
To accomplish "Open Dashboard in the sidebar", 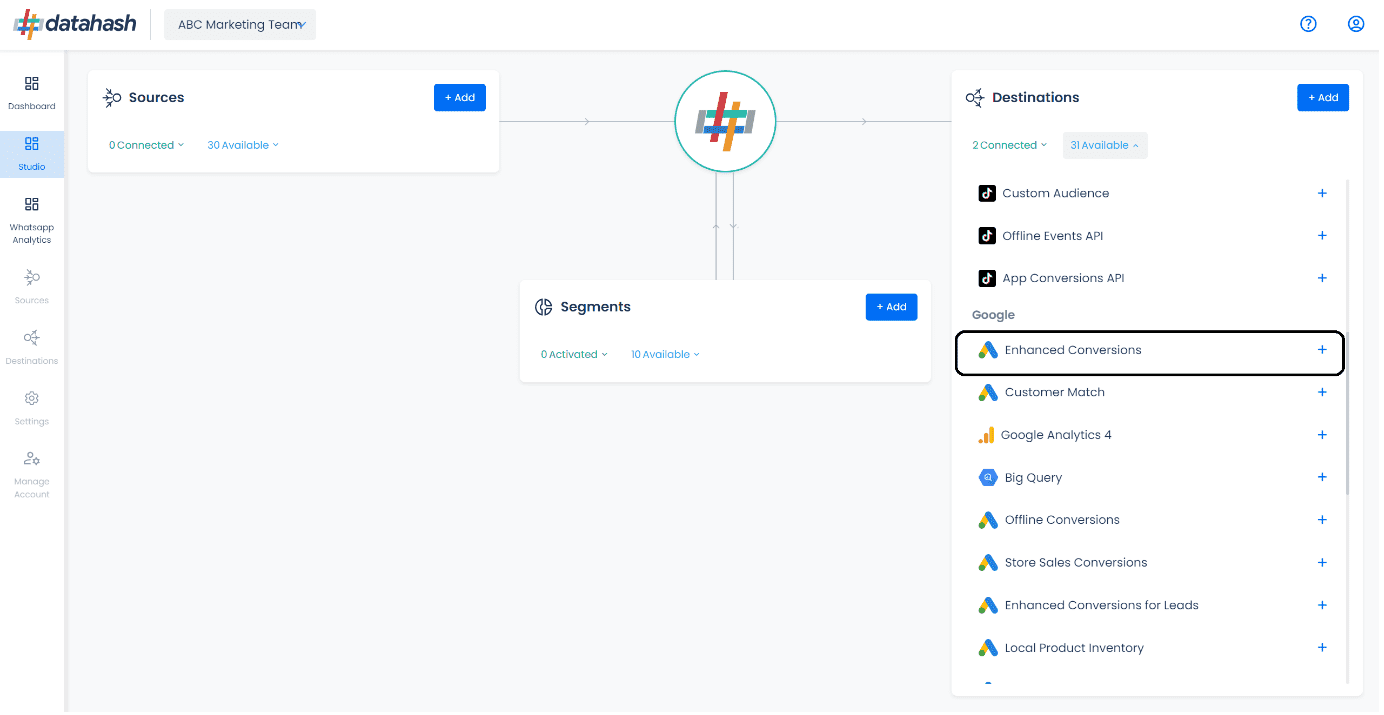I will point(32,93).
